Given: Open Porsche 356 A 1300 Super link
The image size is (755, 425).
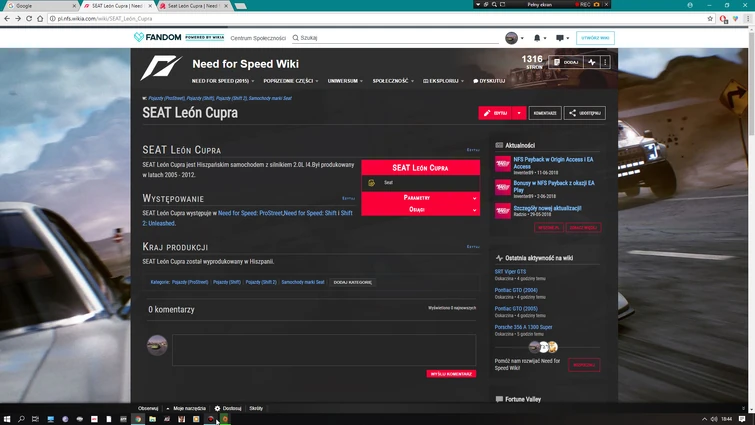Looking at the screenshot, I should 523,327.
